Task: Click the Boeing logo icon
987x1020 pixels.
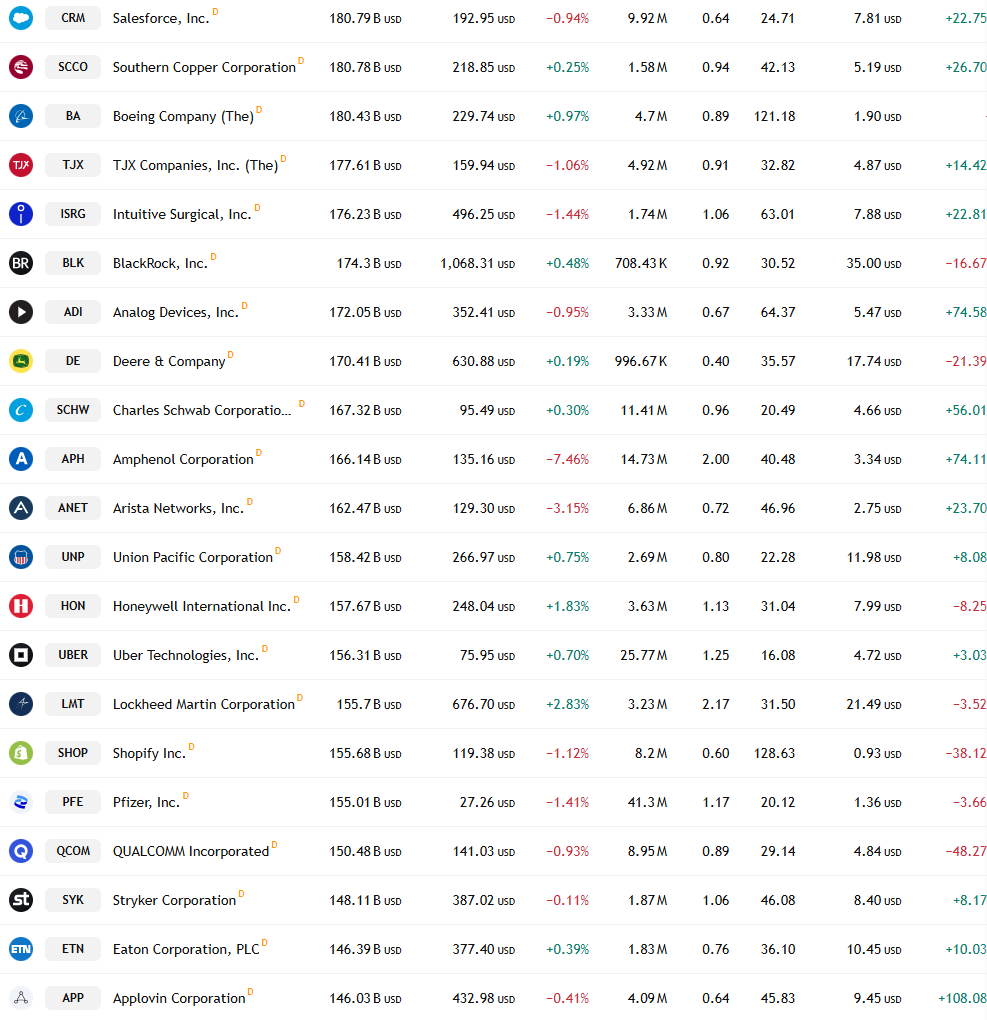Action: click(21, 116)
